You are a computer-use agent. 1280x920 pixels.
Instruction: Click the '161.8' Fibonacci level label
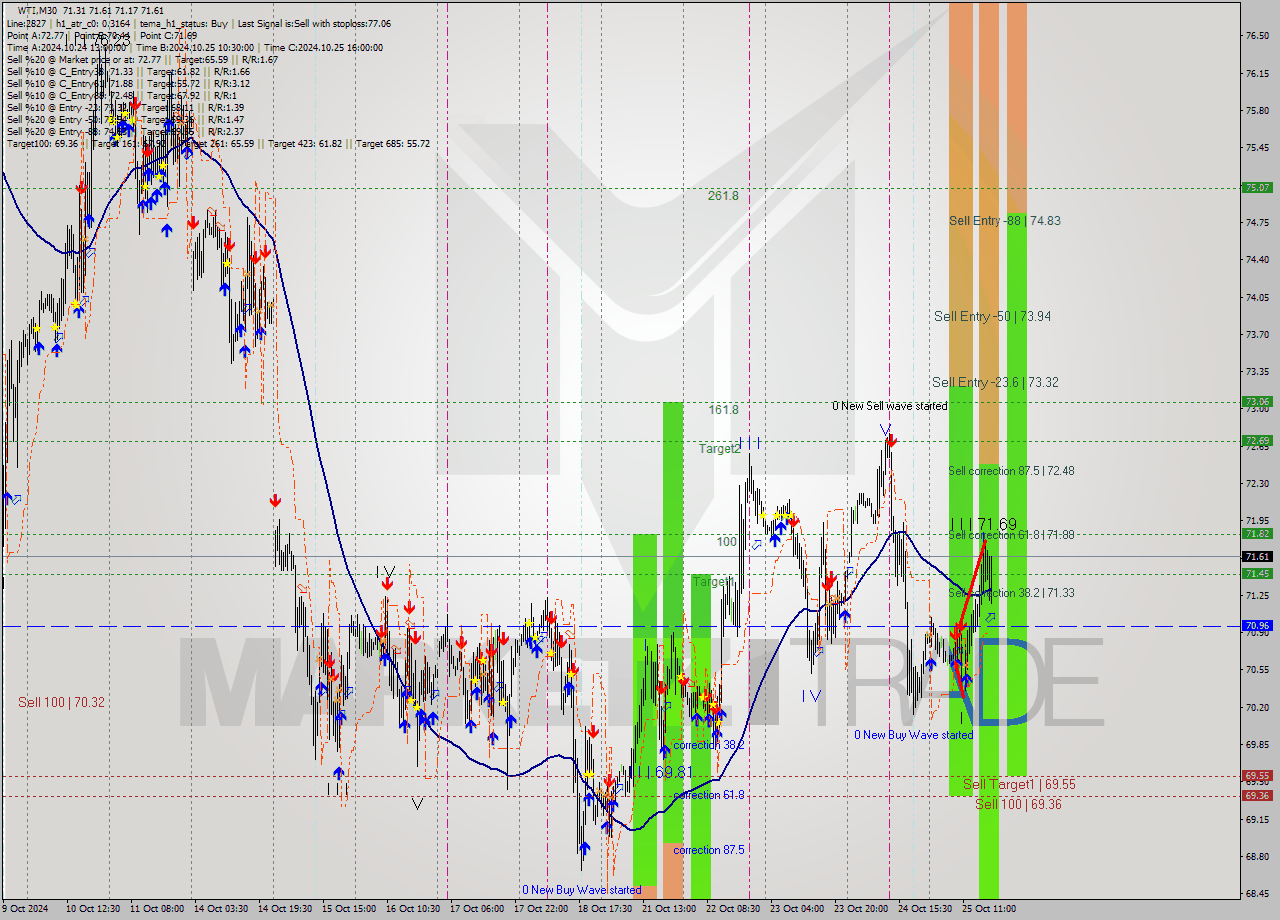(x=722, y=409)
